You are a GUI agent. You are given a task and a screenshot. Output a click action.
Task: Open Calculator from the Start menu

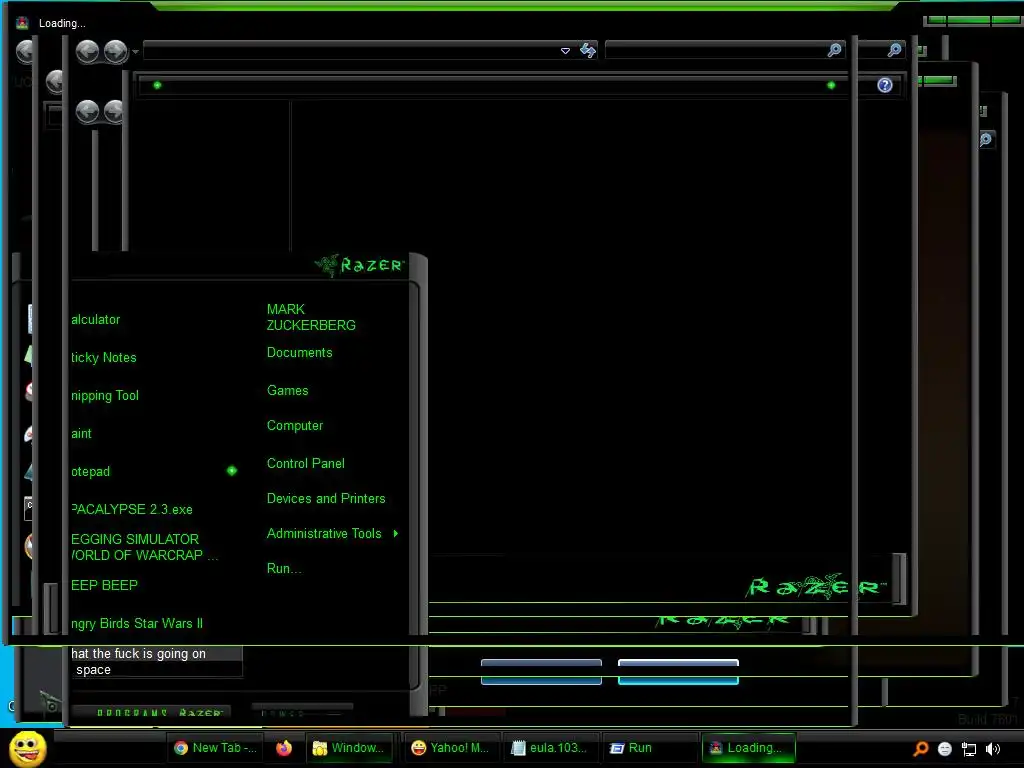point(95,319)
